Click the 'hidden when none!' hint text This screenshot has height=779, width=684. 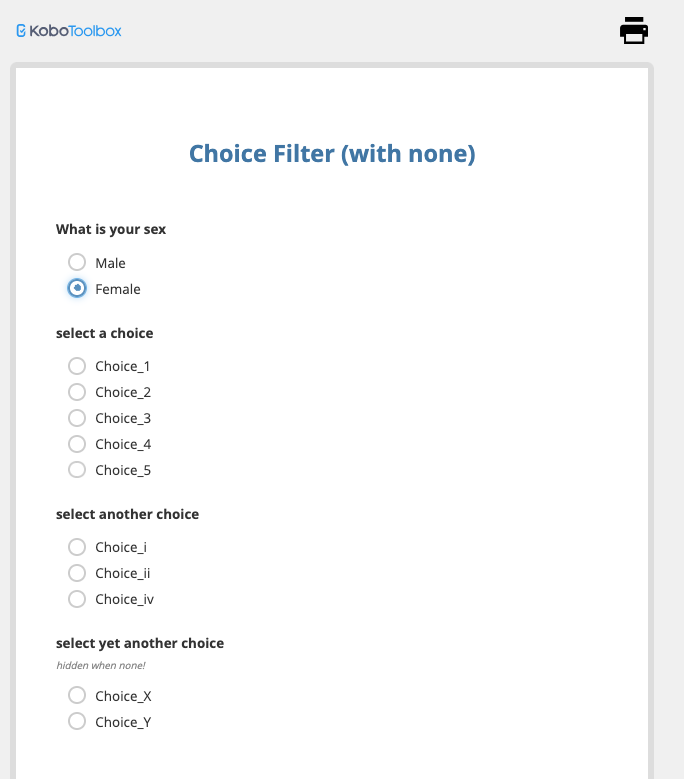pyautogui.click(x=100, y=665)
